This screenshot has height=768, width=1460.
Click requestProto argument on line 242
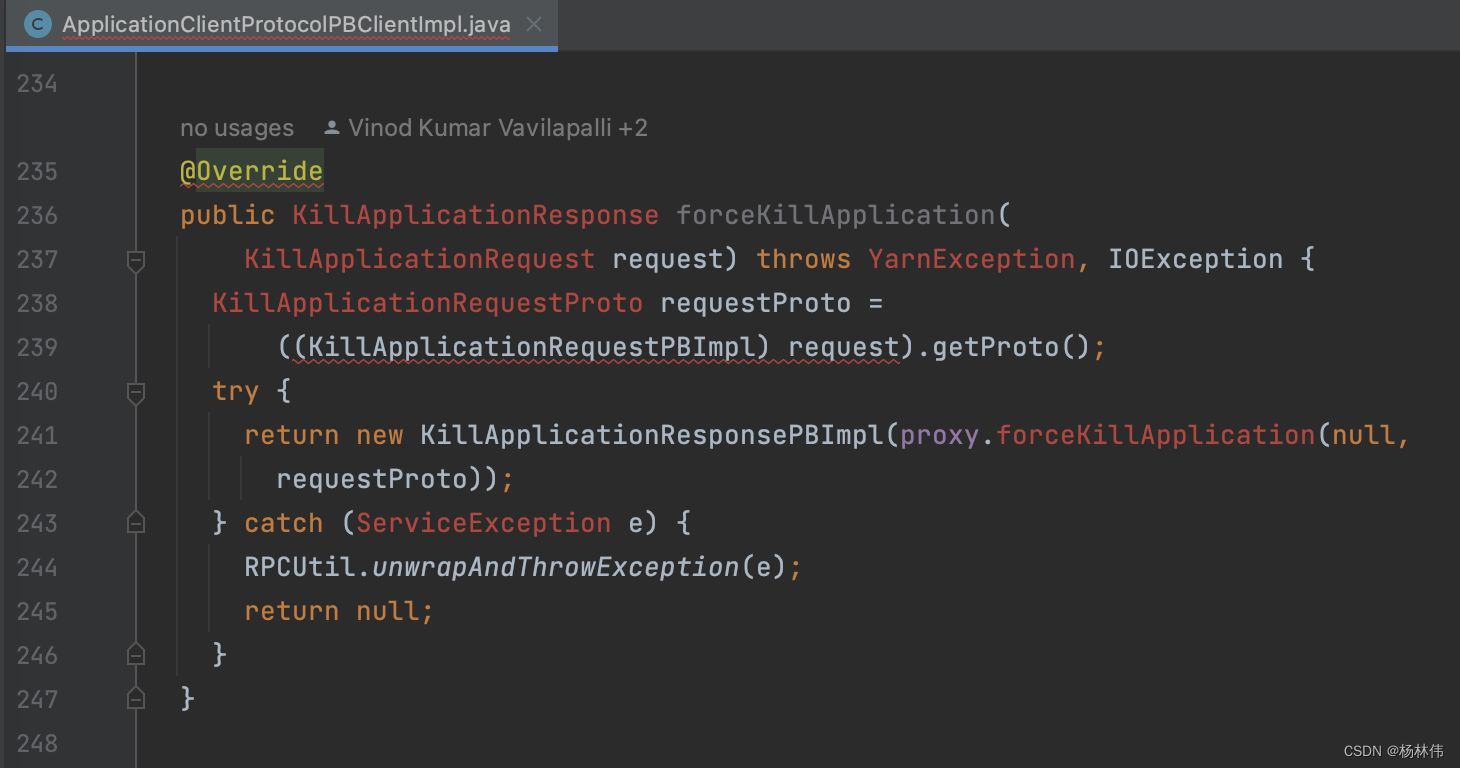(x=372, y=479)
